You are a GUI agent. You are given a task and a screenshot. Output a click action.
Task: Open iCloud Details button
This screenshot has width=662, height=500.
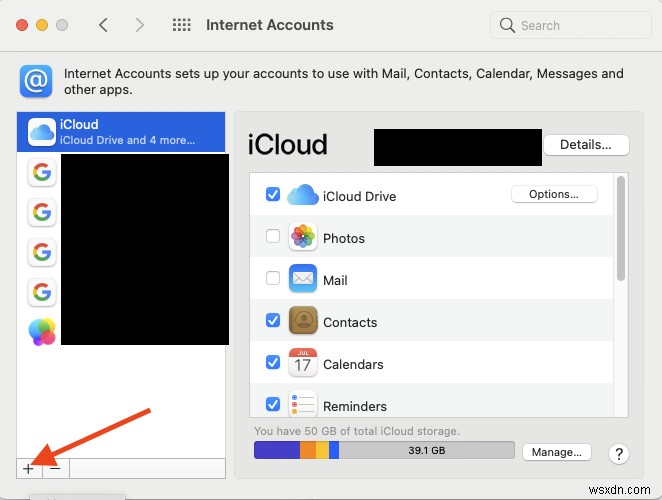tap(586, 145)
